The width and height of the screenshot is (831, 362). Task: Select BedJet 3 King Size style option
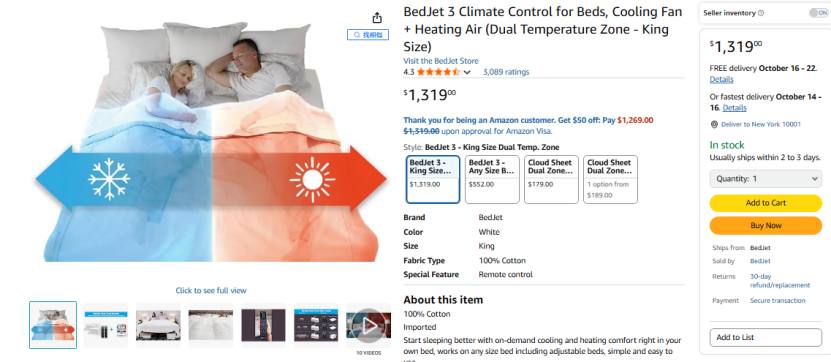(433, 179)
